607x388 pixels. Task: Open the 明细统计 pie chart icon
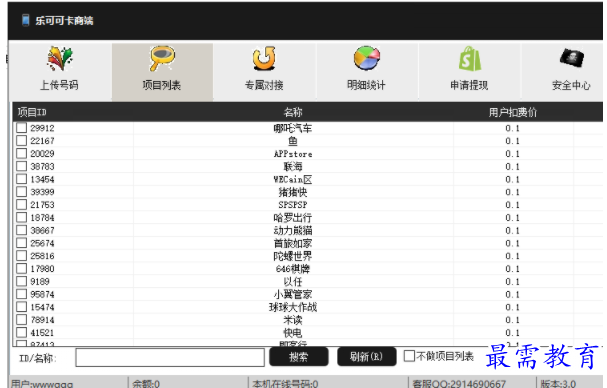click(x=367, y=58)
